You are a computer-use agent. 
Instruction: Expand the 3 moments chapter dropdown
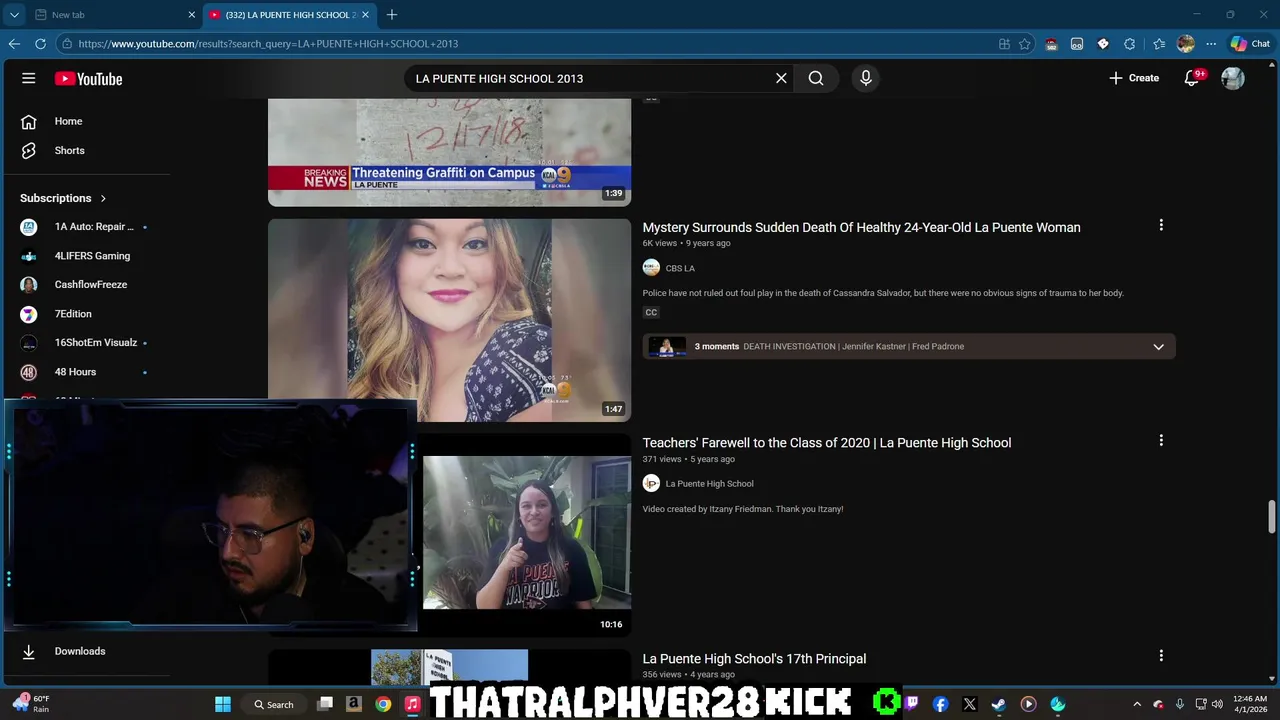point(1158,347)
